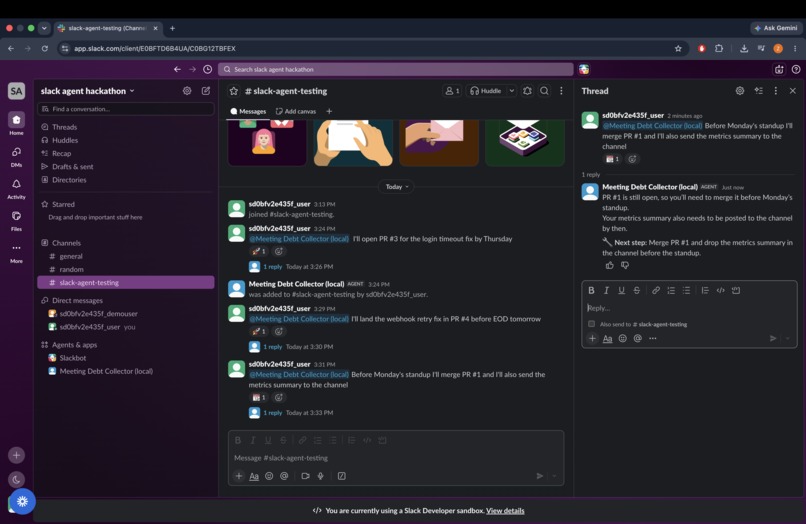Open history clock icon beside search bar
The image size is (806, 524).
(207, 69)
